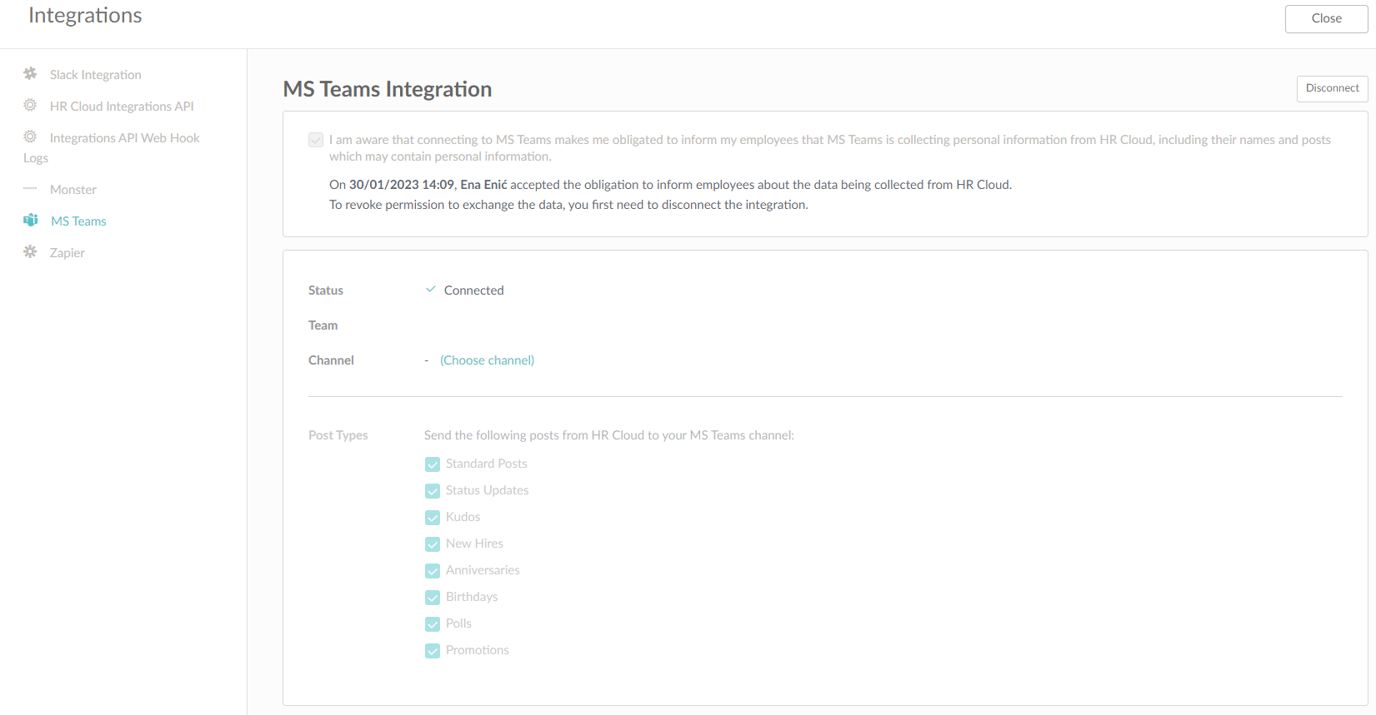Screen dimensions: 1376x715
Task: Click the Monster dash icon in sidebar
Action: point(30,189)
